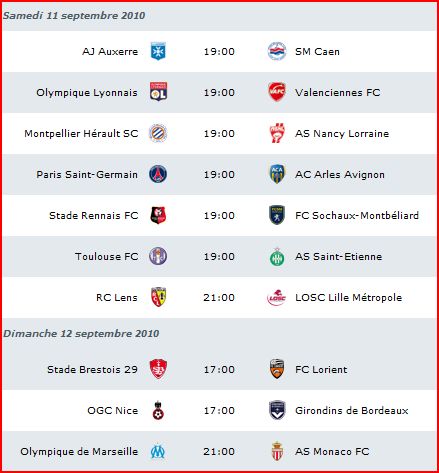Open the LOSC Lille Métropole logo

click(x=277, y=297)
